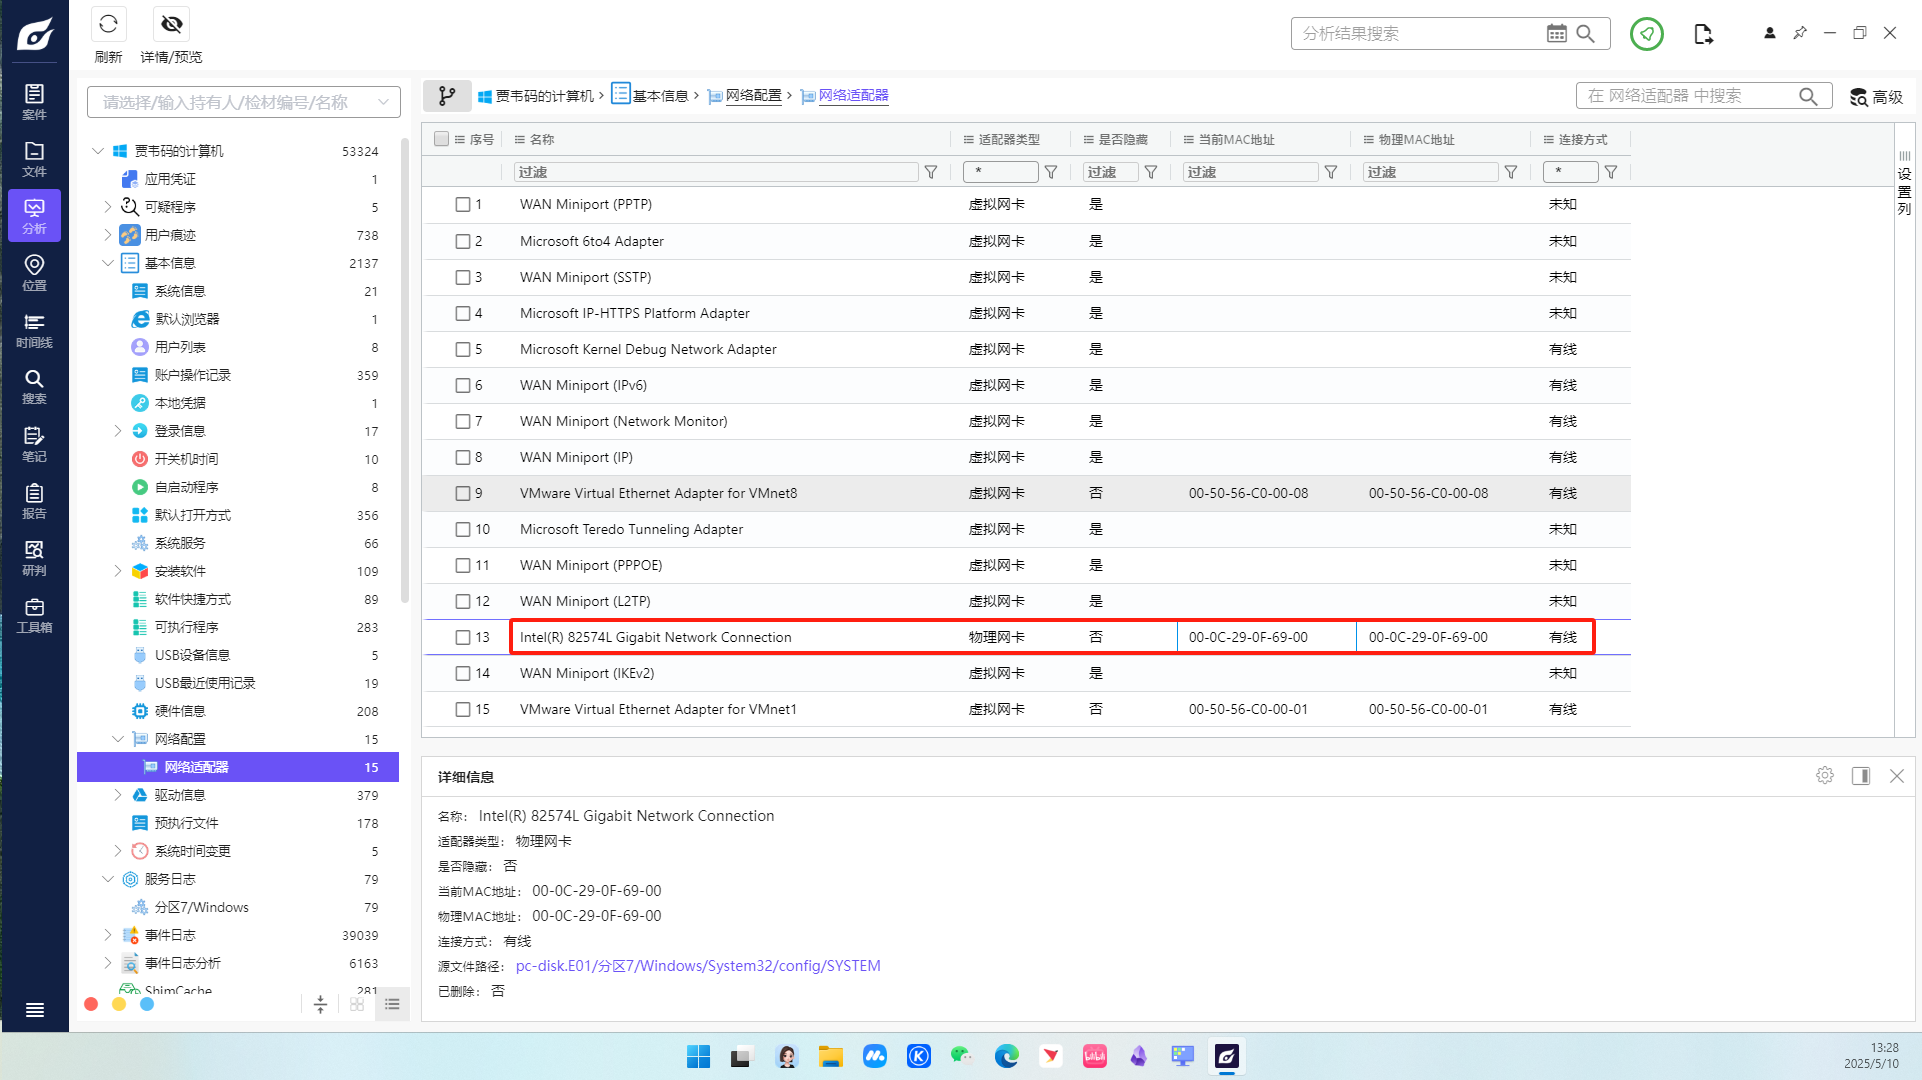Check the box for row 13 Intel adapter
This screenshot has width=1922, height=1080.
tap(463, 637)
